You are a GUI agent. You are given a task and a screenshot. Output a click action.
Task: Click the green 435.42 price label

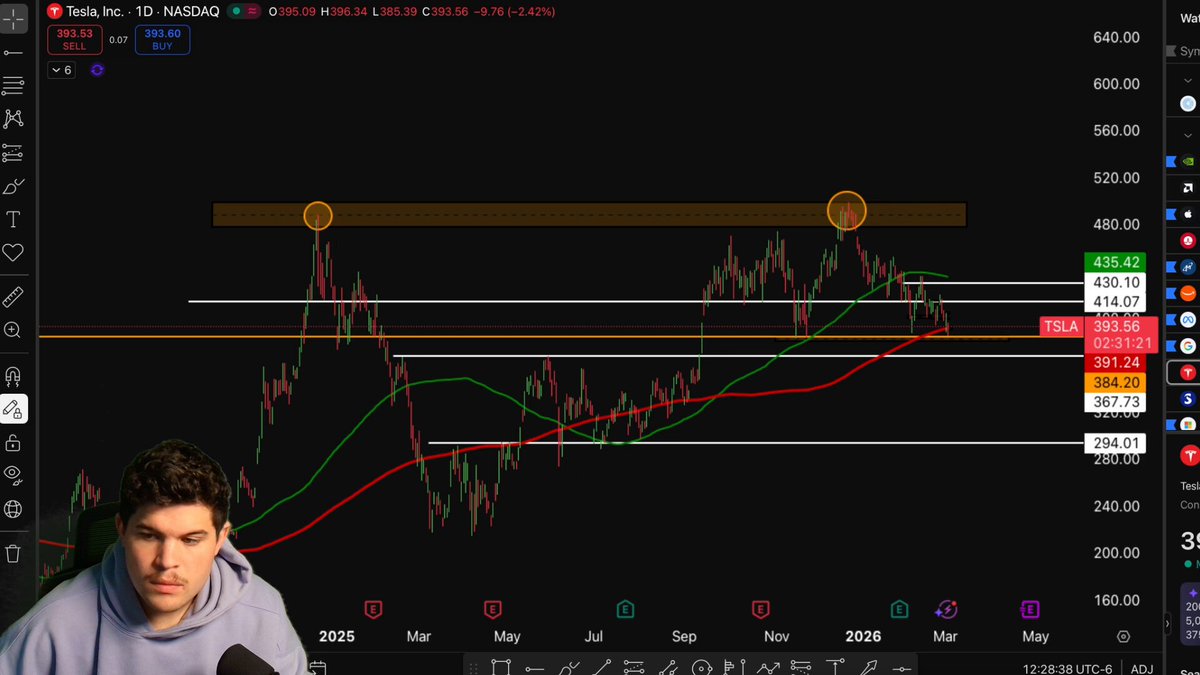1116,262
